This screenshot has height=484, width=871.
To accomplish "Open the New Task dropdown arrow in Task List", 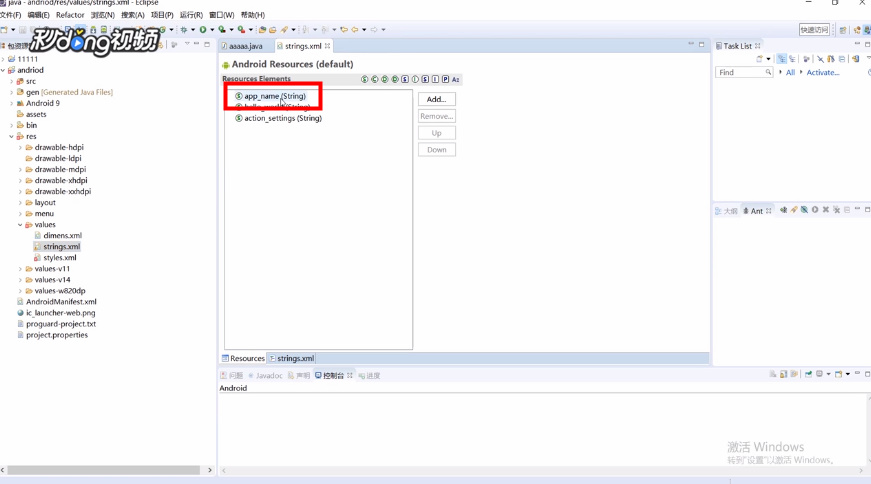I will click(x=768, y=59).
